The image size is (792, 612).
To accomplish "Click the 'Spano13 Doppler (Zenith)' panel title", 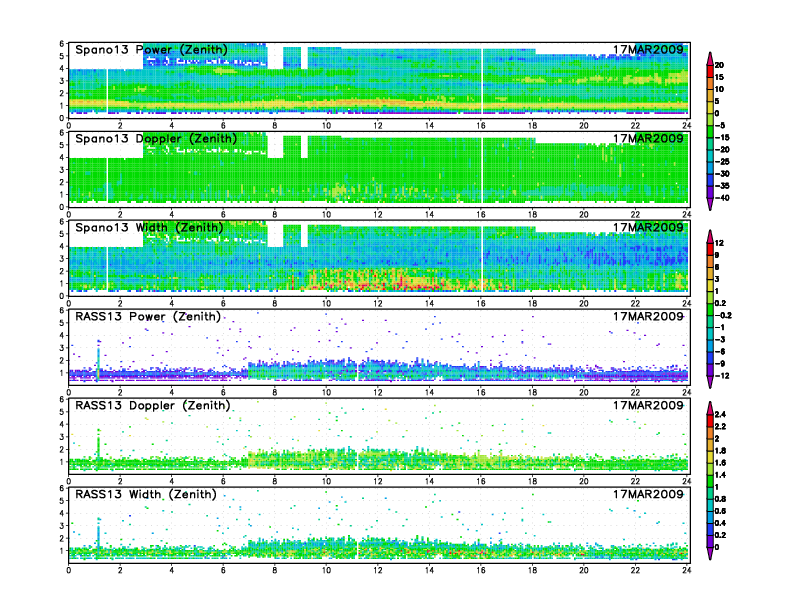I will [x=156, y=138].
